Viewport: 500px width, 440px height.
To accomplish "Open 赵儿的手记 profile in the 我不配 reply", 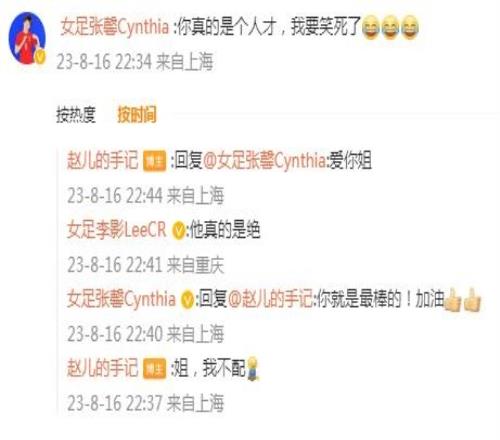I will [103, 368].
